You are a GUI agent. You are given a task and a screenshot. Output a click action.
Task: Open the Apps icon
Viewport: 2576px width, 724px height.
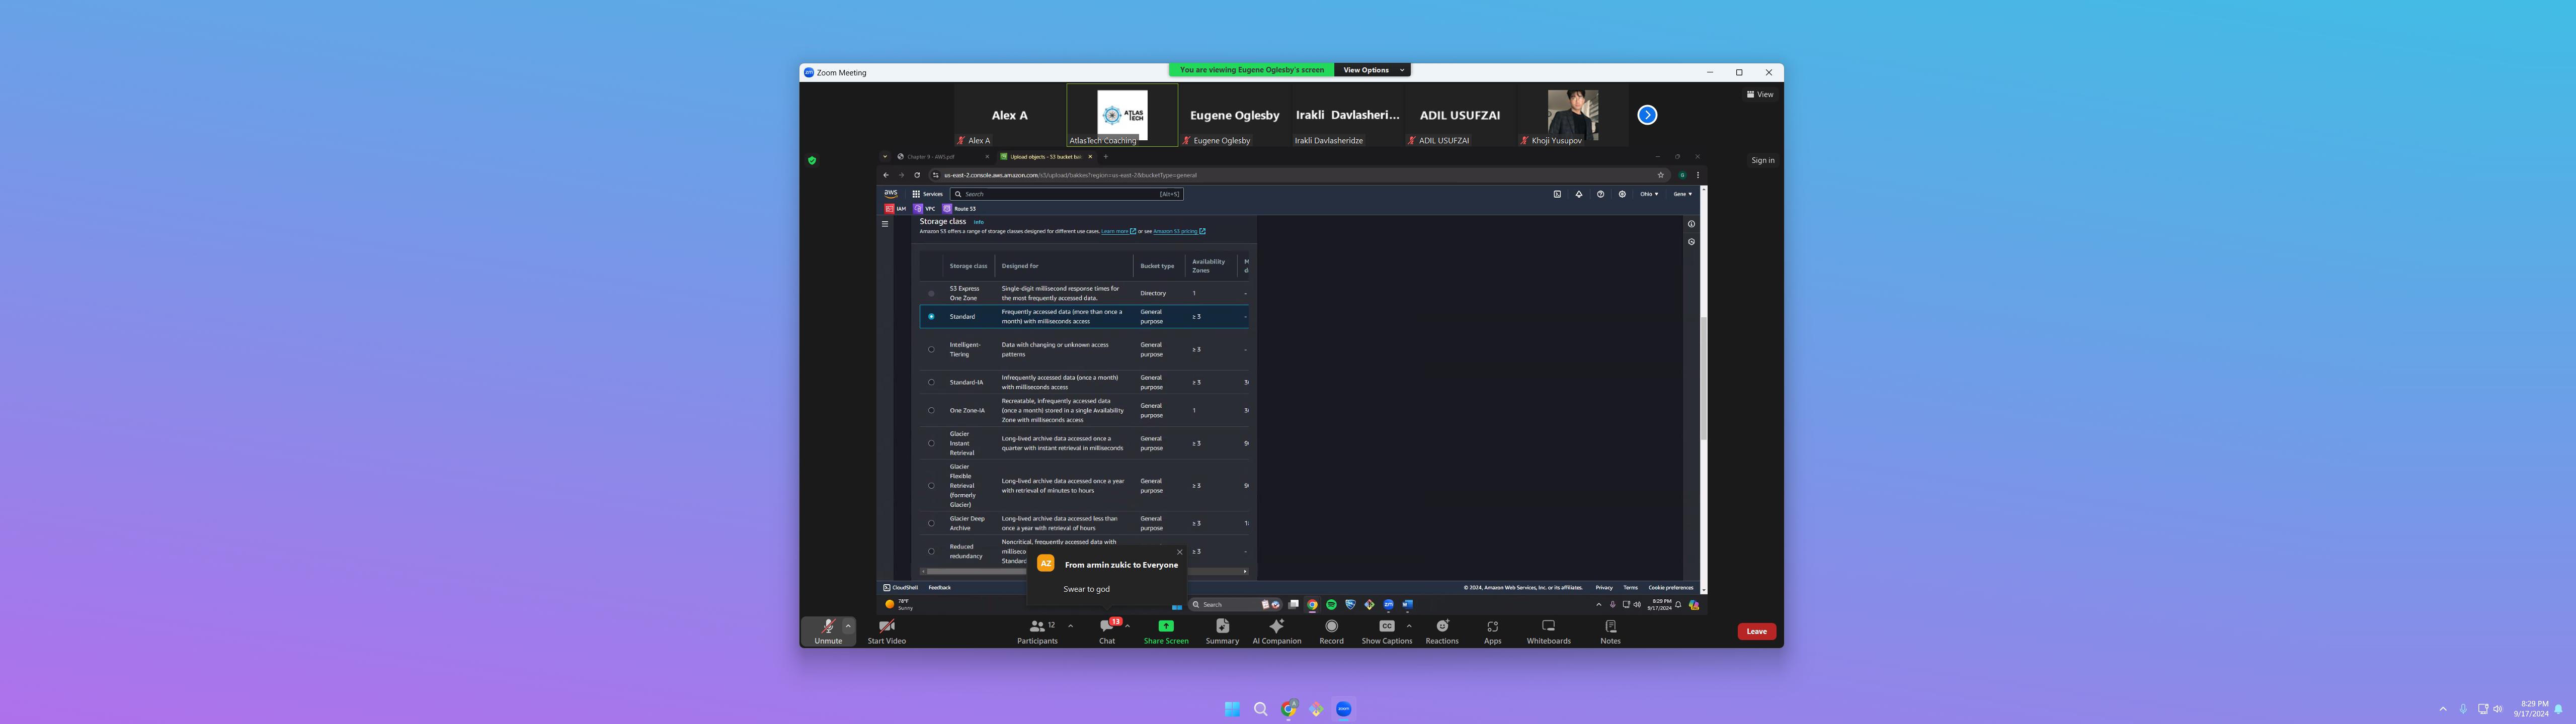pyautogui.click(x=1492, y=627)
